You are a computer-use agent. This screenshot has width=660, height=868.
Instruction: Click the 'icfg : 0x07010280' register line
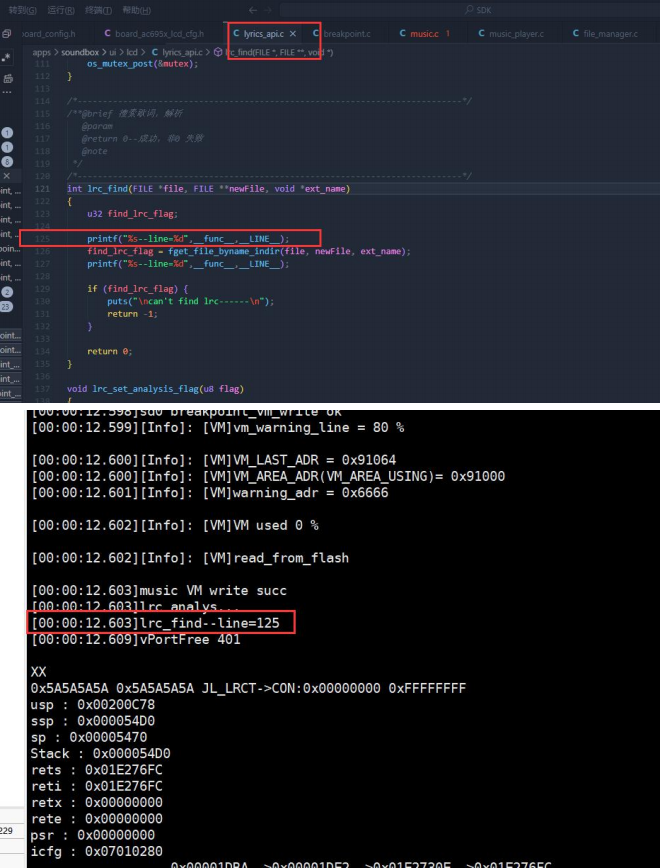[96, 851]
